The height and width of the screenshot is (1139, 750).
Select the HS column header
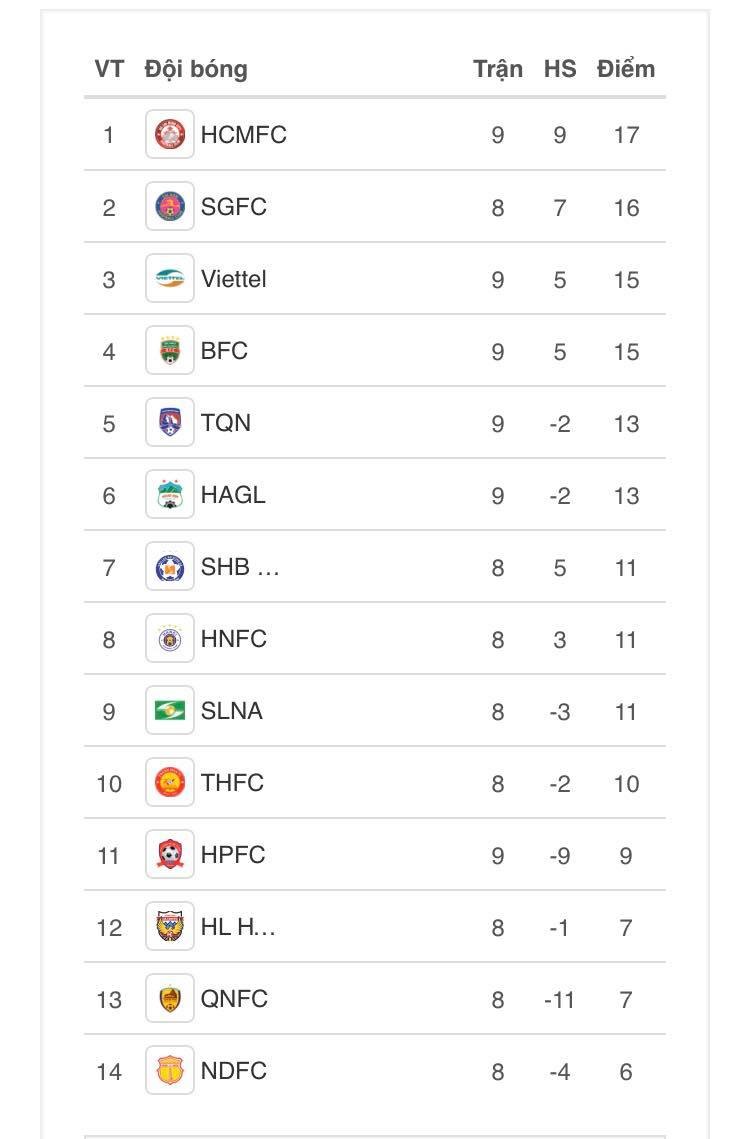point(560,69)
